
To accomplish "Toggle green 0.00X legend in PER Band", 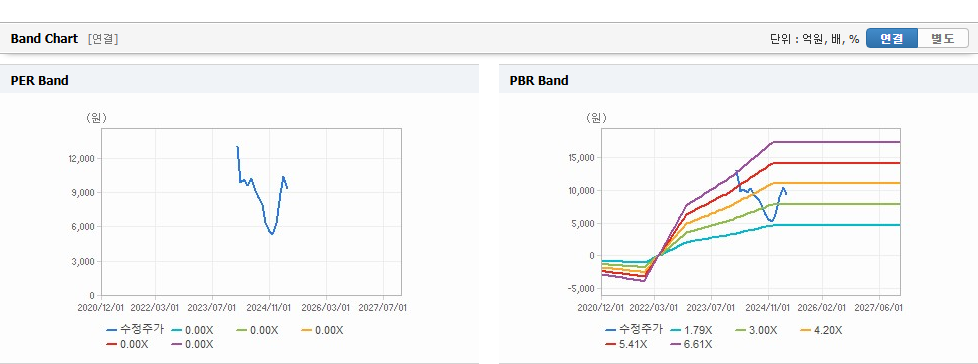I will (x=258, y=330).
